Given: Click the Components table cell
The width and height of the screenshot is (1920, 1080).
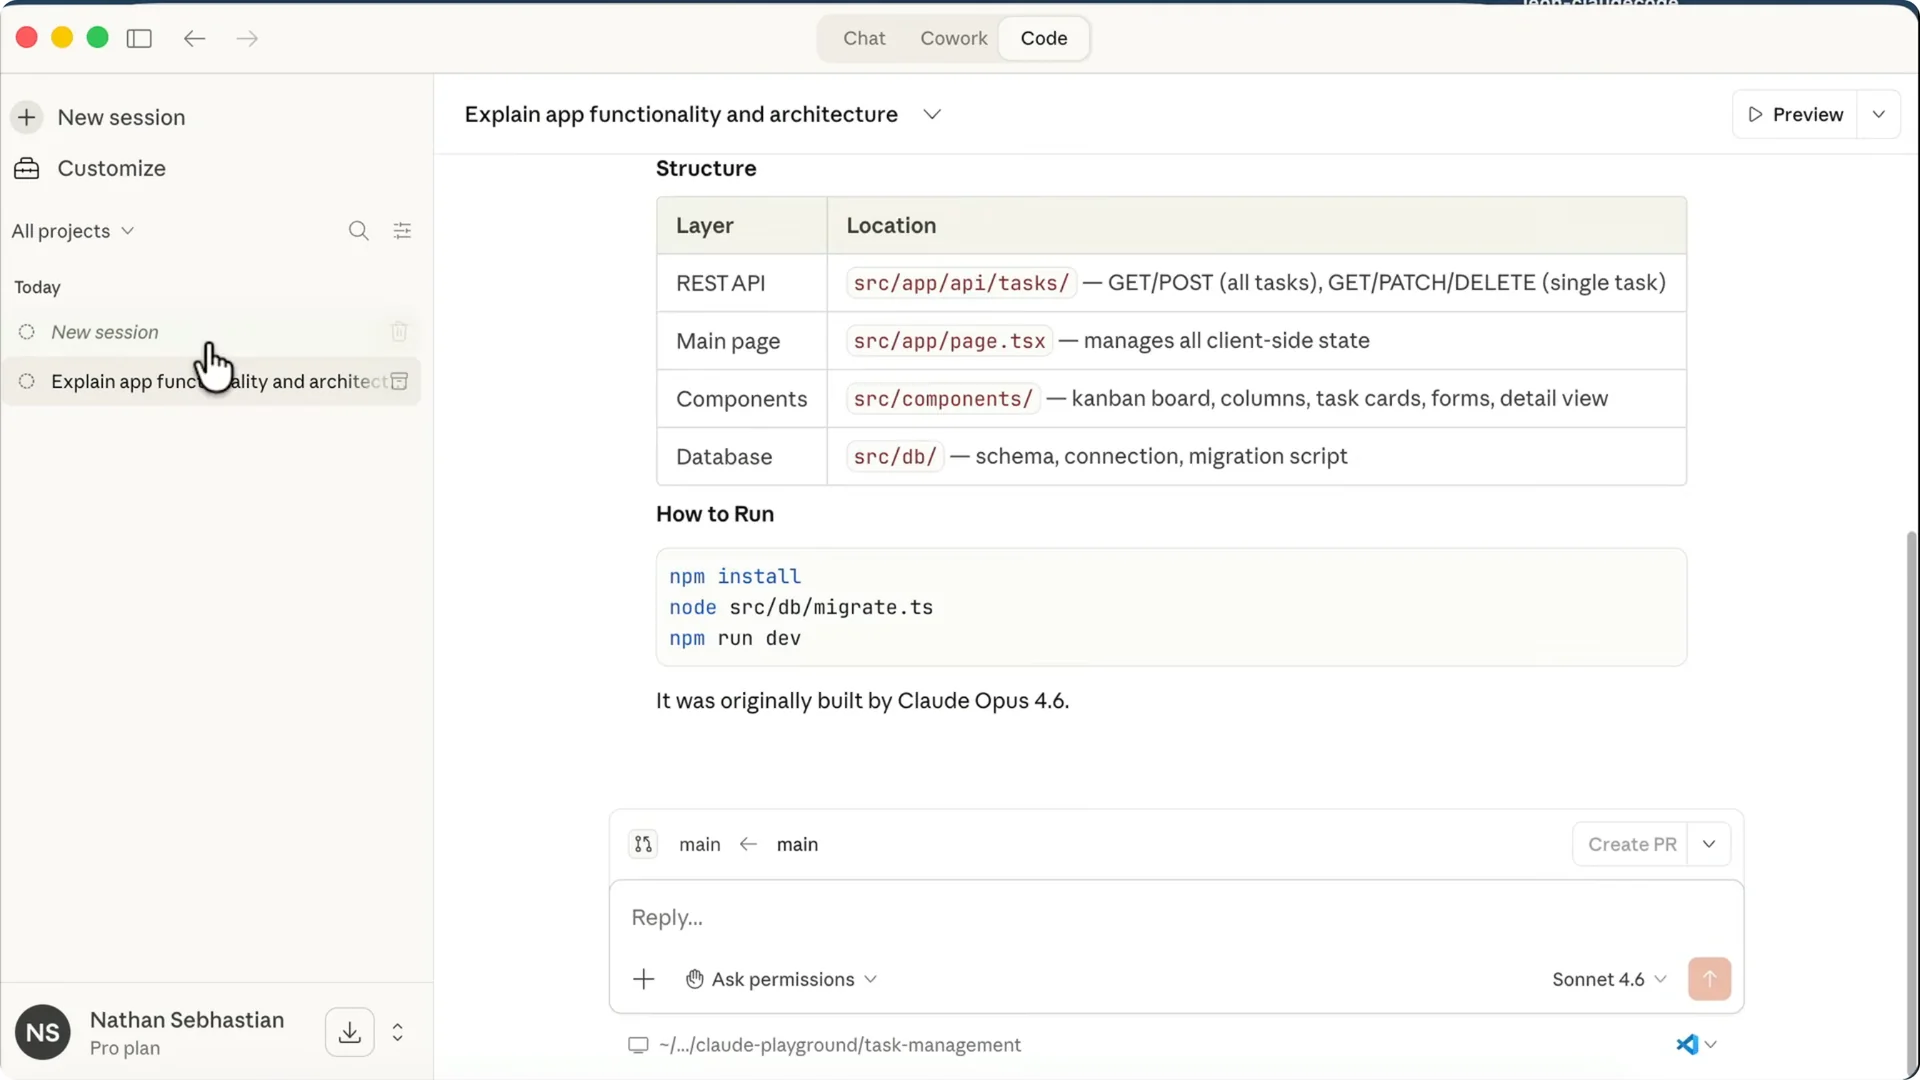Looking at the screenshot, I should (742, 399).
